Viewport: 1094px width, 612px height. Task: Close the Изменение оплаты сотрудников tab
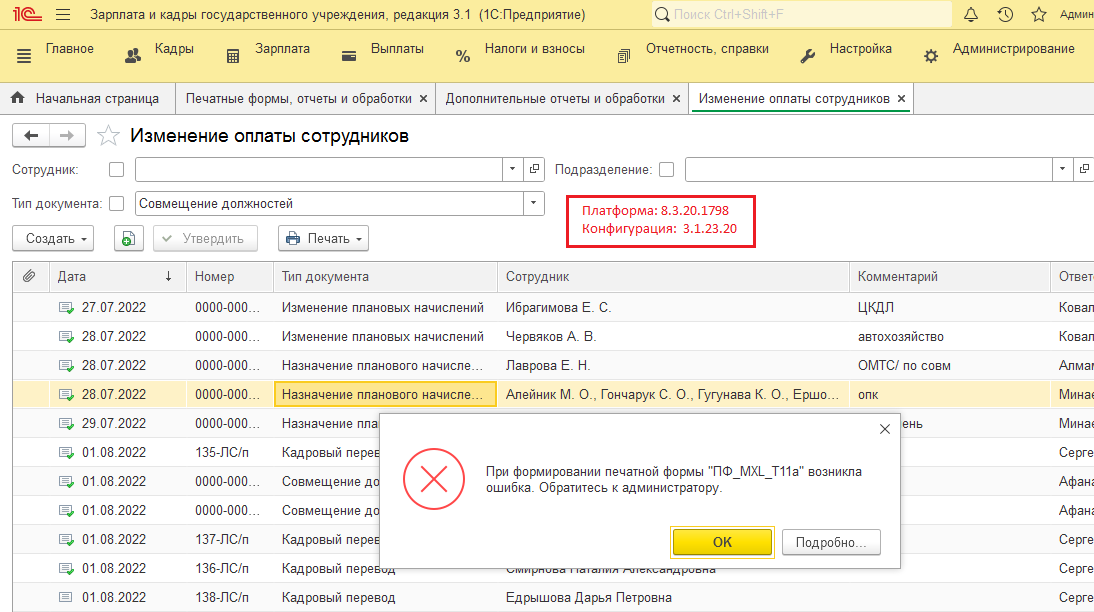point(901,99)
